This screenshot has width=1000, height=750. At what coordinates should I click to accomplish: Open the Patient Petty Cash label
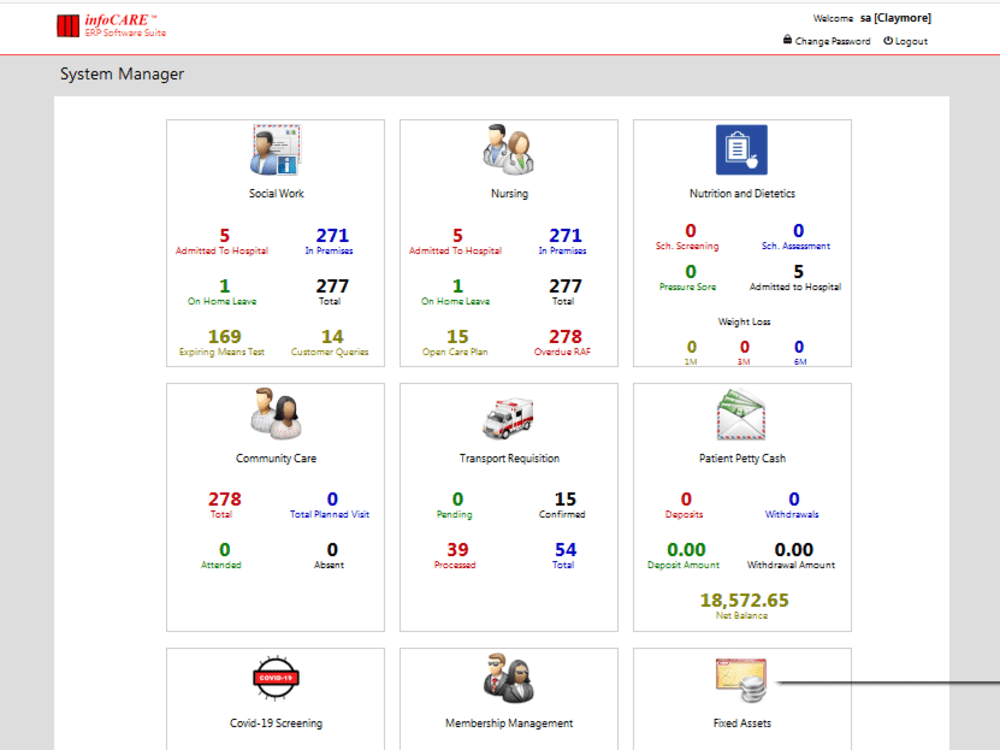[742, 458]
